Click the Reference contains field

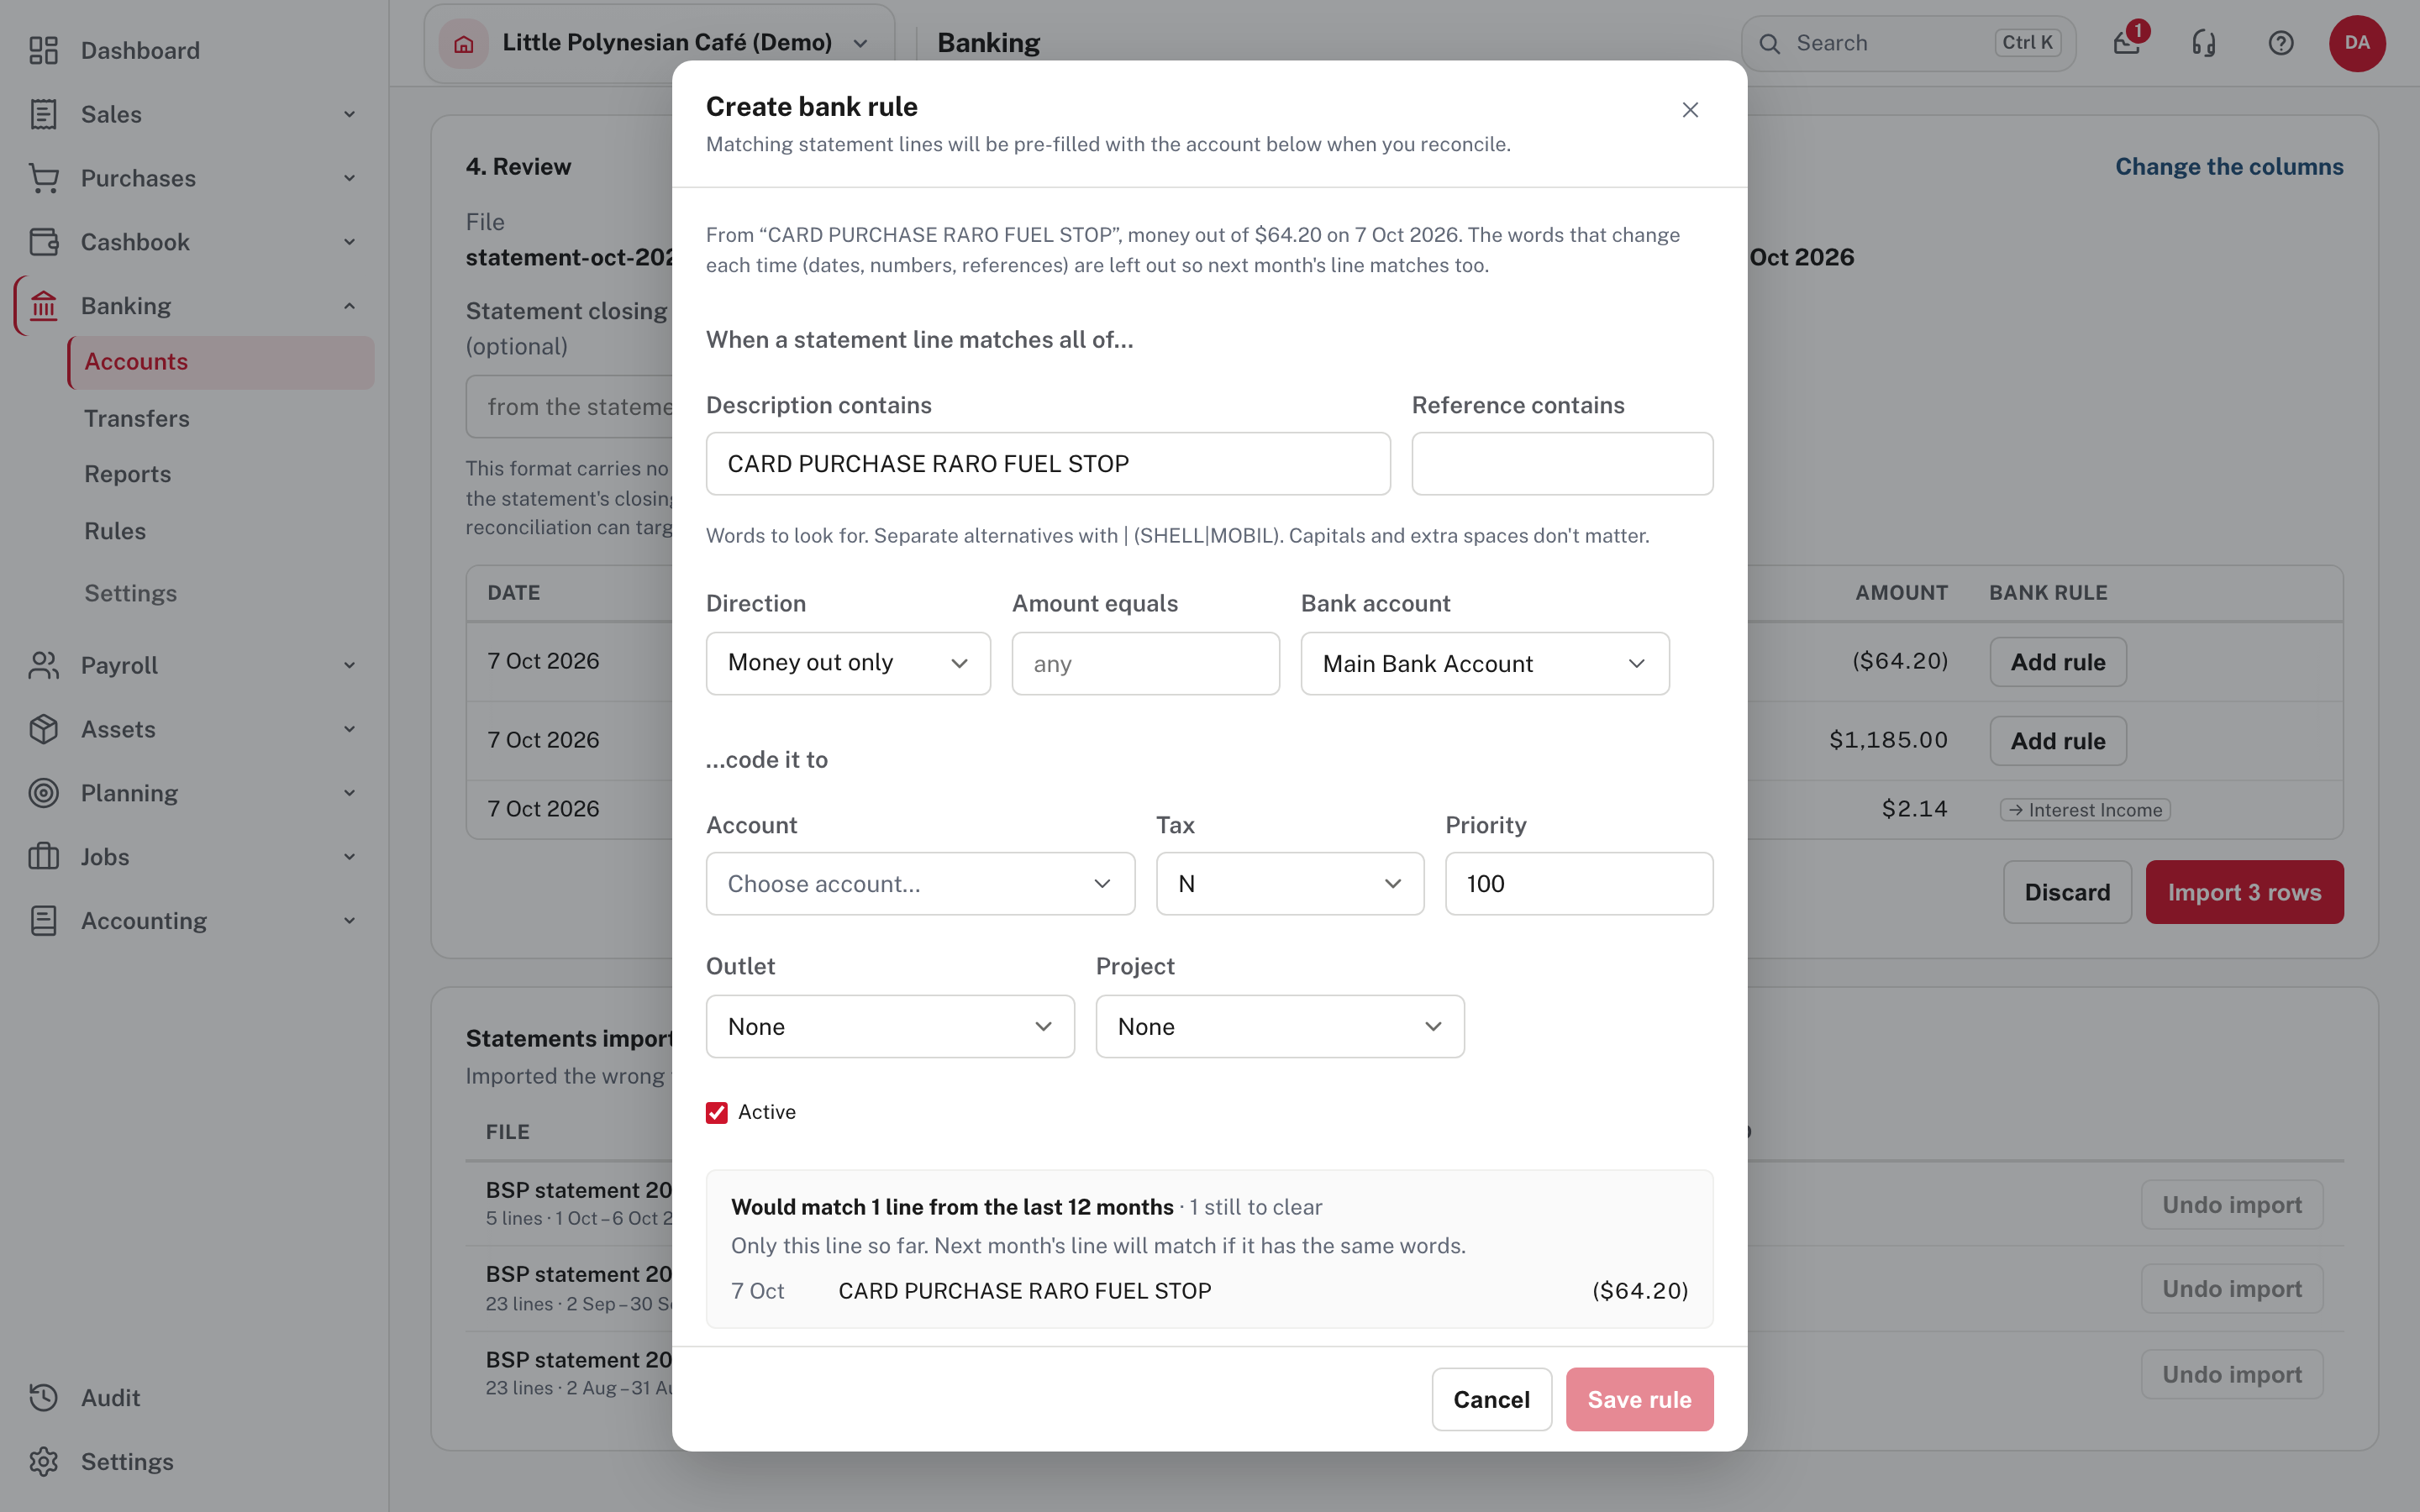1562,464
